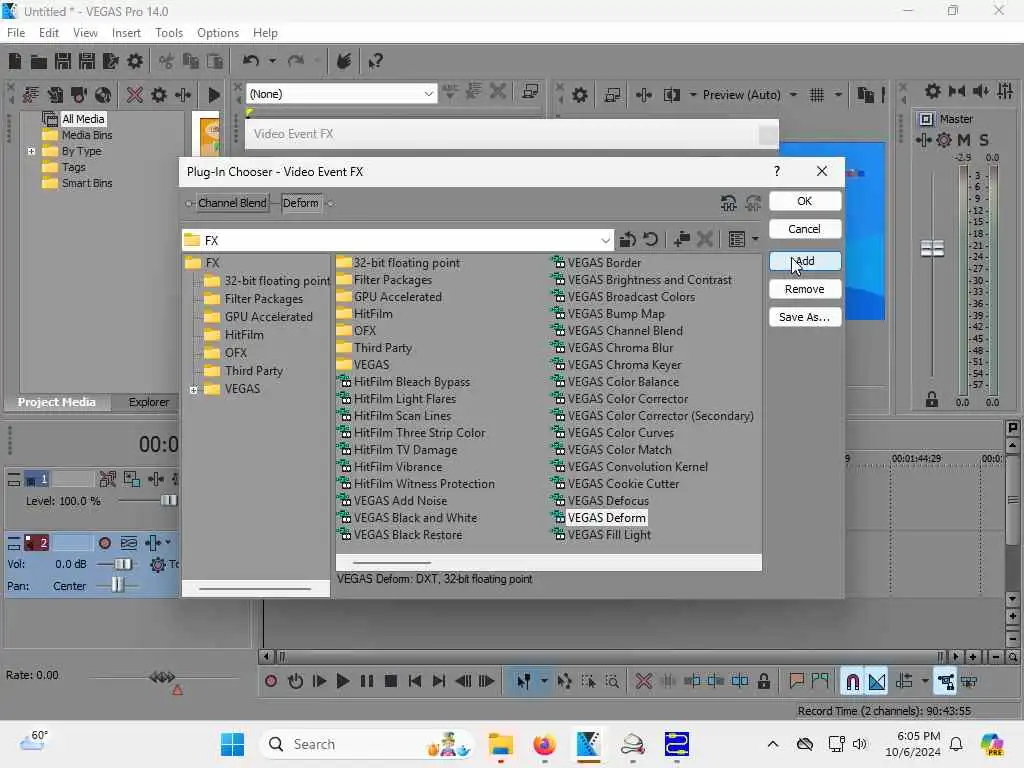This screenshot has height=768, width=1024.
Task: Click the Views list icon in Plug-In Chooser
Action: 736,240
